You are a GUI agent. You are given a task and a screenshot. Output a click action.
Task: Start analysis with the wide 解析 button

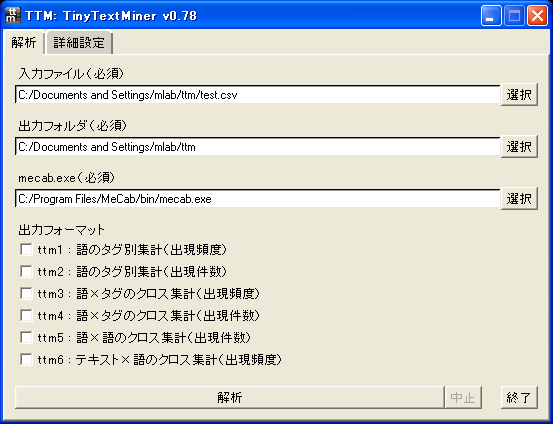click(x=230, y=398)
